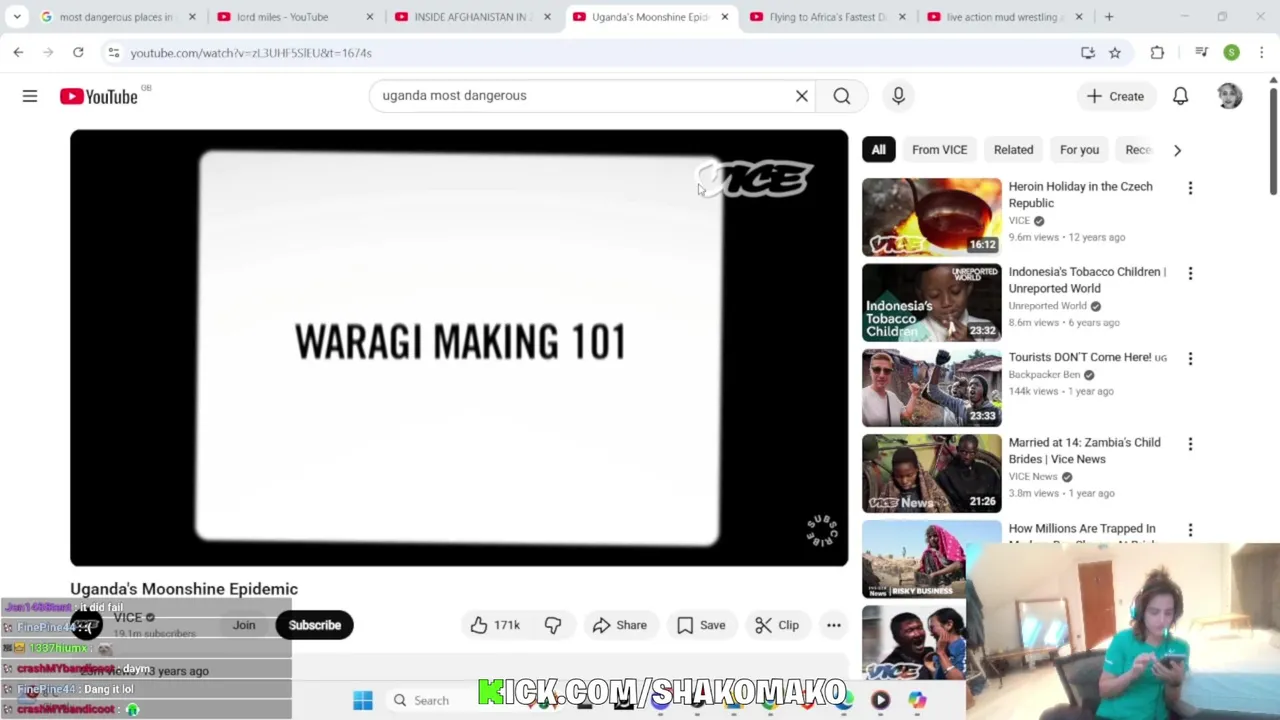Select the From VICE filter chip
Screen dimensions: 1280x720
coord(939,150)
